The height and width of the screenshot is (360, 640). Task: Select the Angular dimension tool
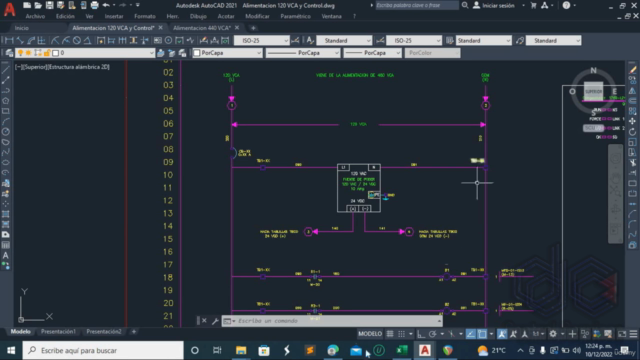[x=87, y=40]
